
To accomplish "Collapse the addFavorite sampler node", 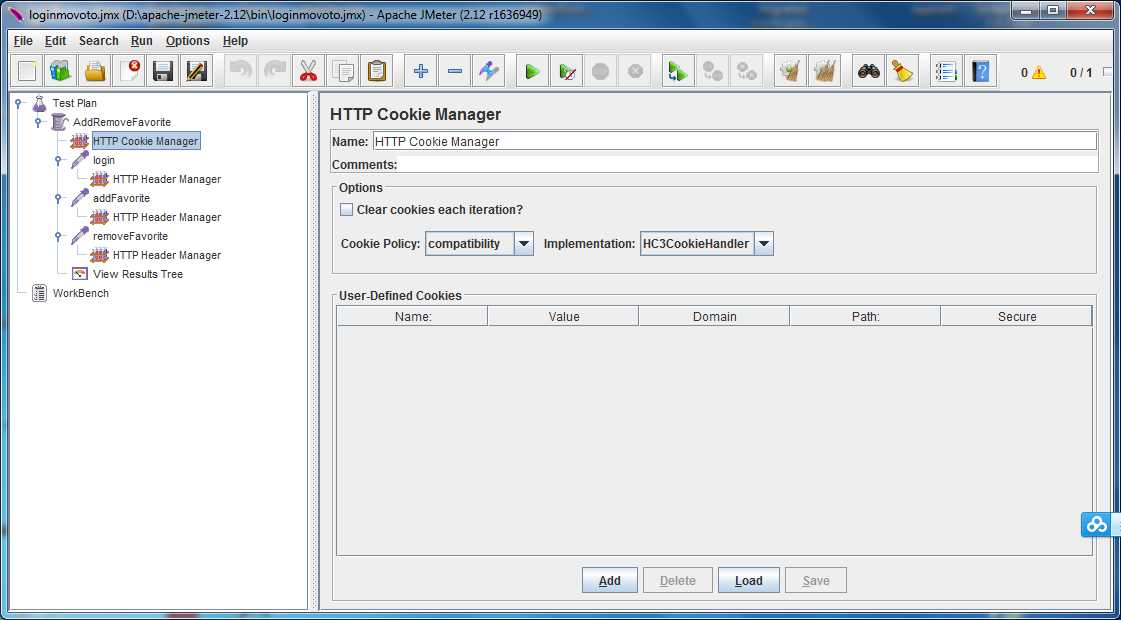I will pos(59,198).
